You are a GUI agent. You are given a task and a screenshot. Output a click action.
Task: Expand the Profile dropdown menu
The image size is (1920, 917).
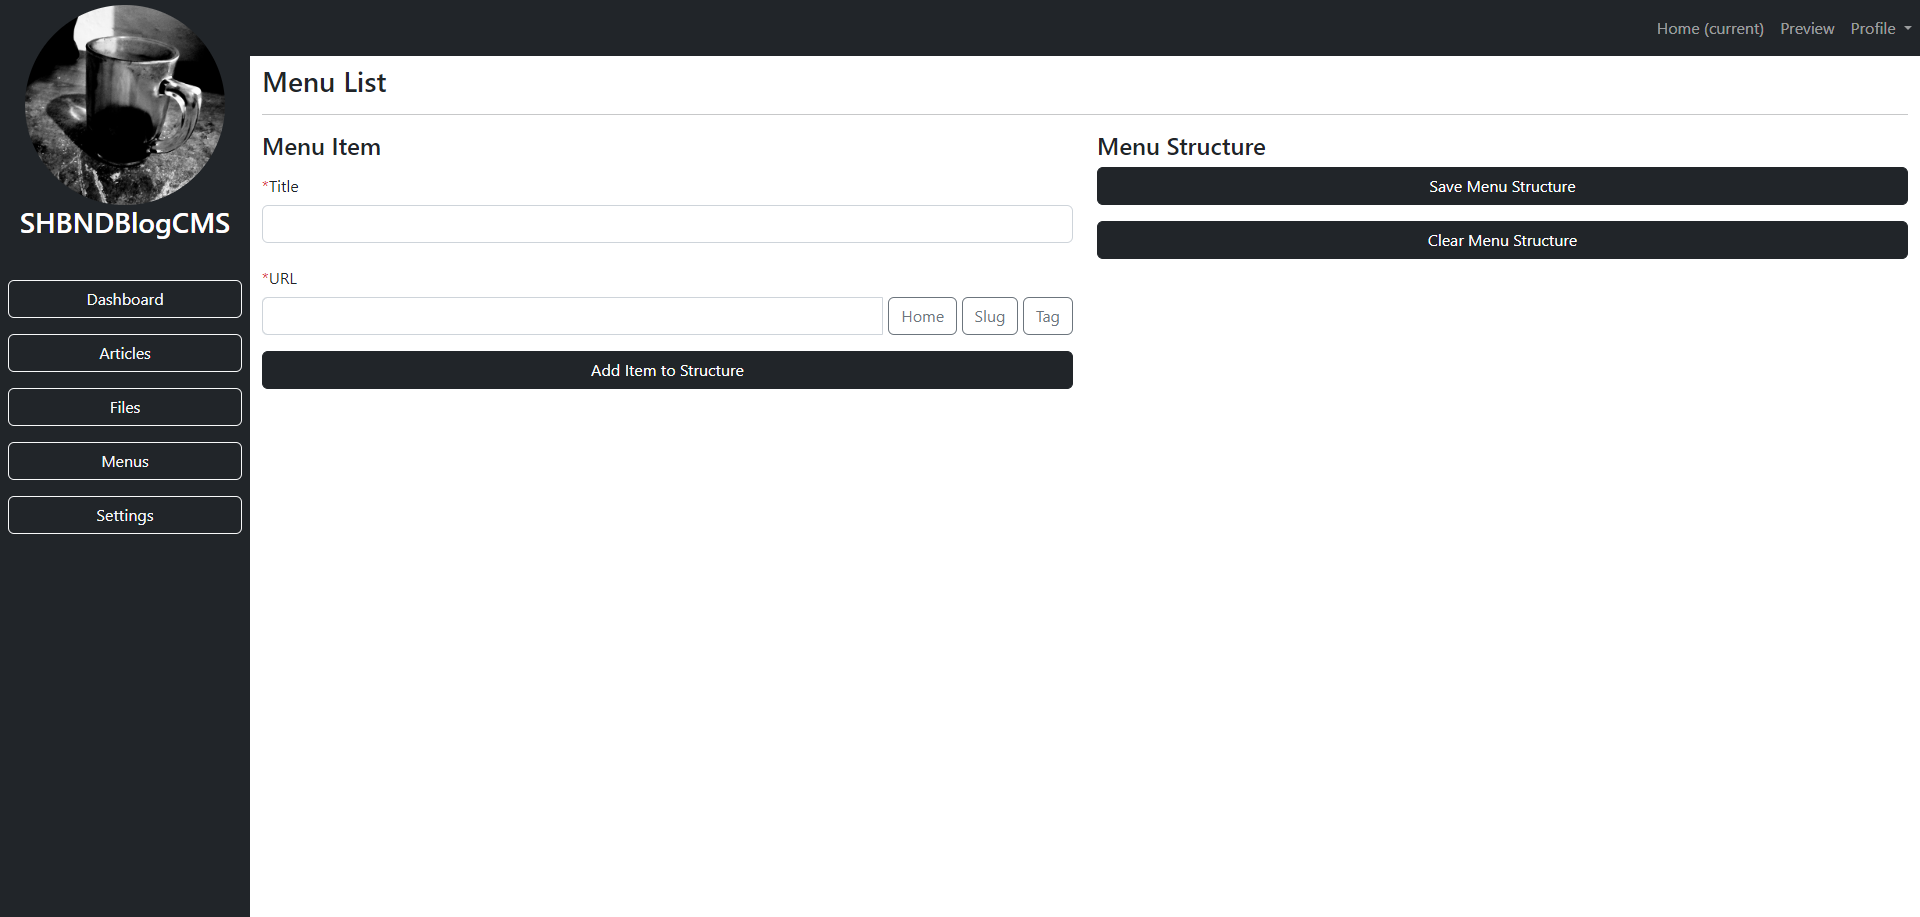(x=1880, y=28)
